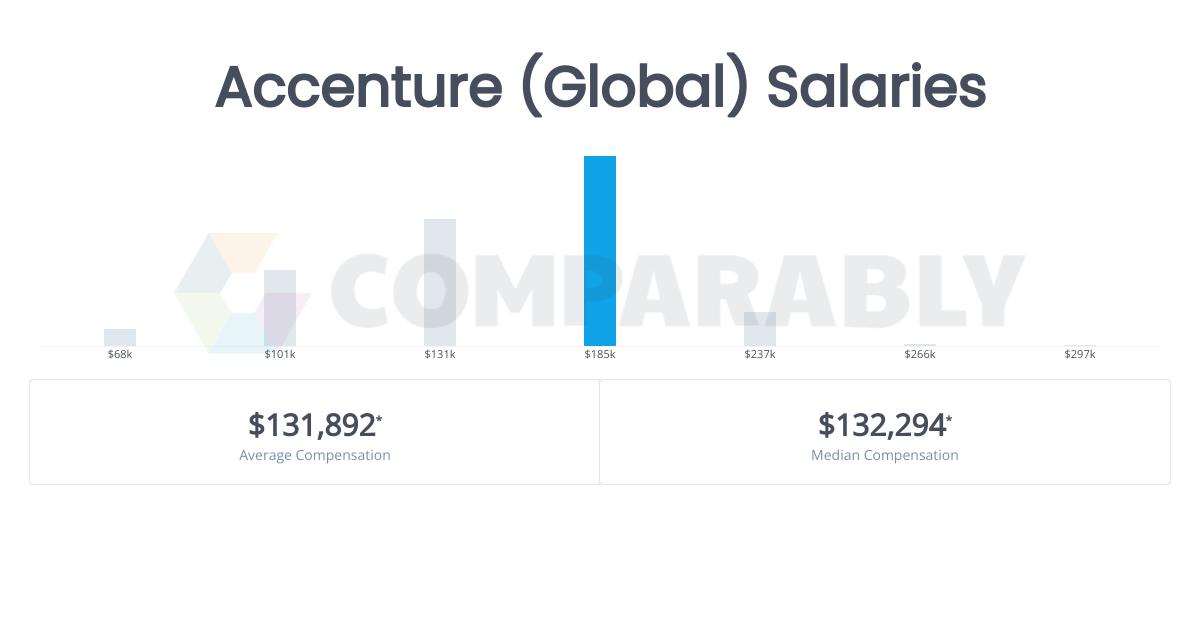The height and width of the screenshot is (630, 1200).
Task: Click the $68k axis label
Action: click(x=120, y=354)
